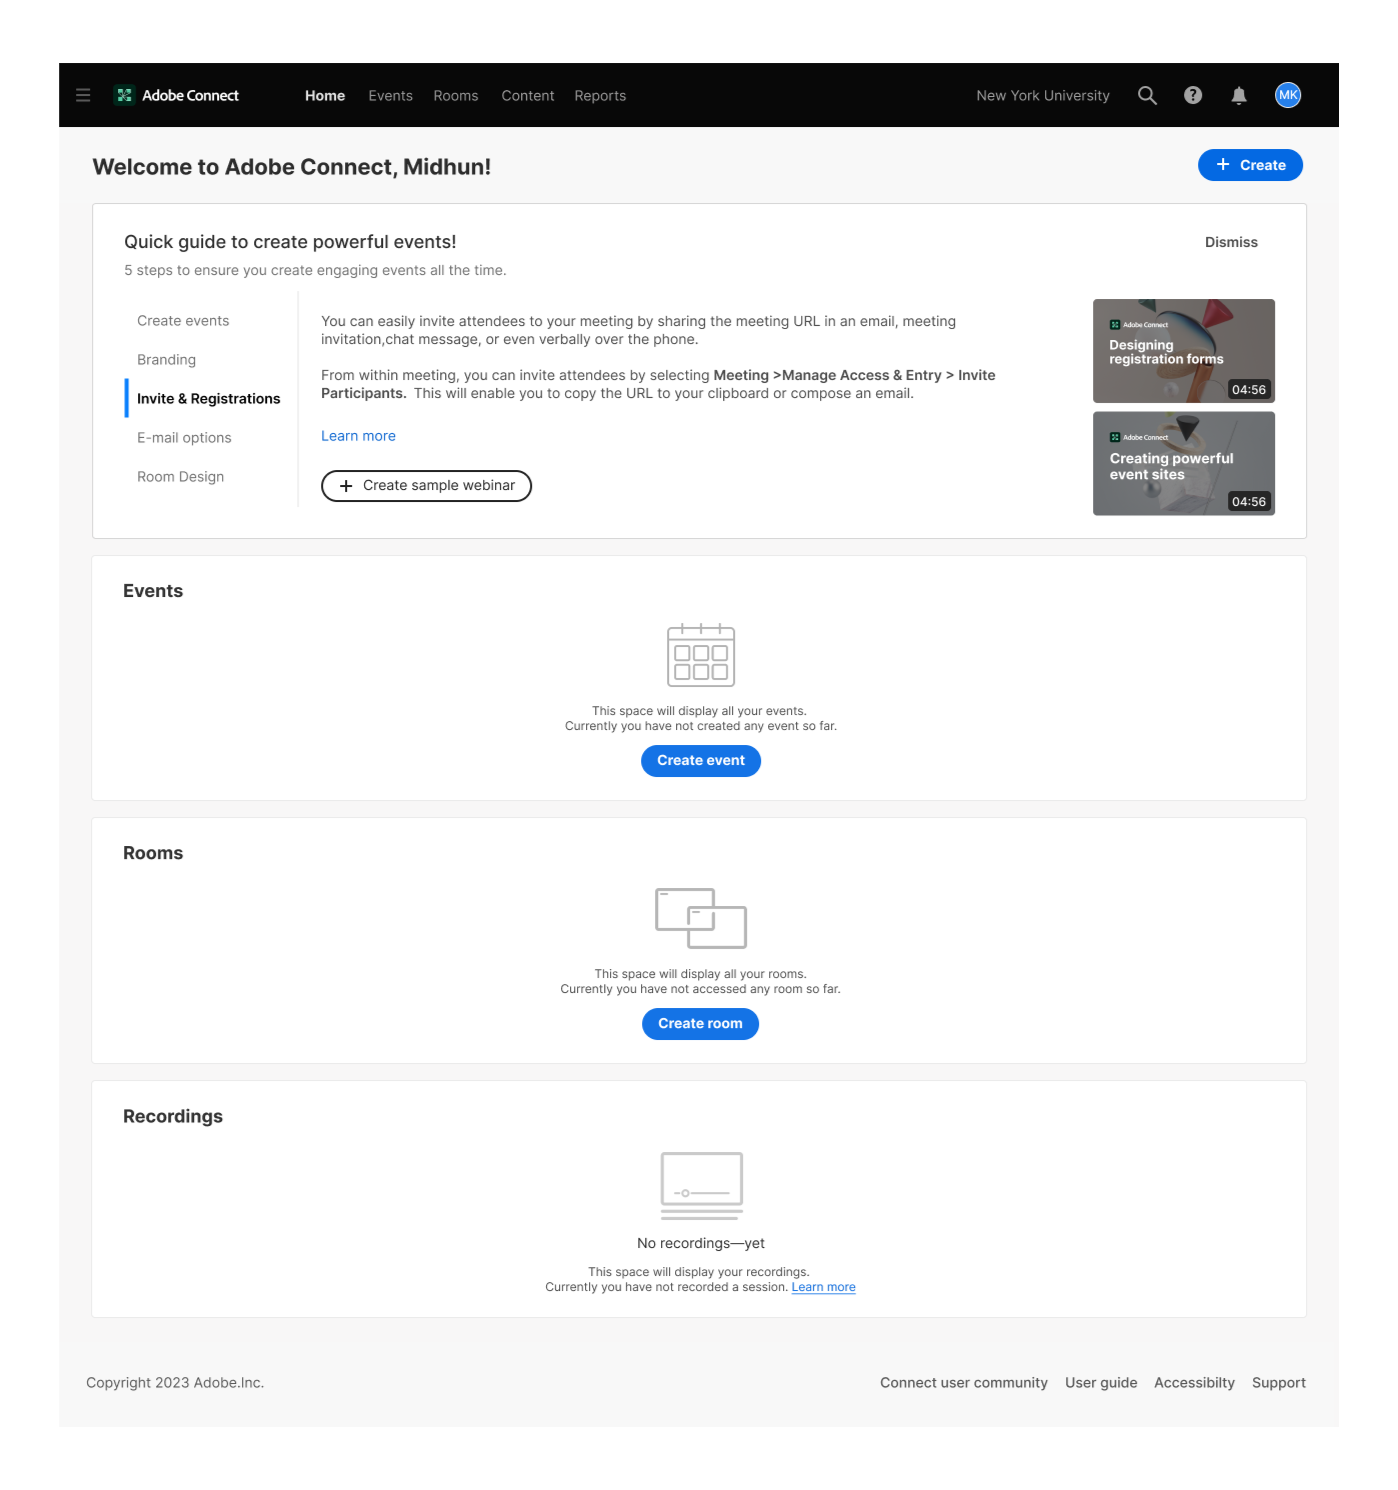Click the Copyright 2023 Adobe.Inc. text
1398x1490 pixels.
[175, 1383]
